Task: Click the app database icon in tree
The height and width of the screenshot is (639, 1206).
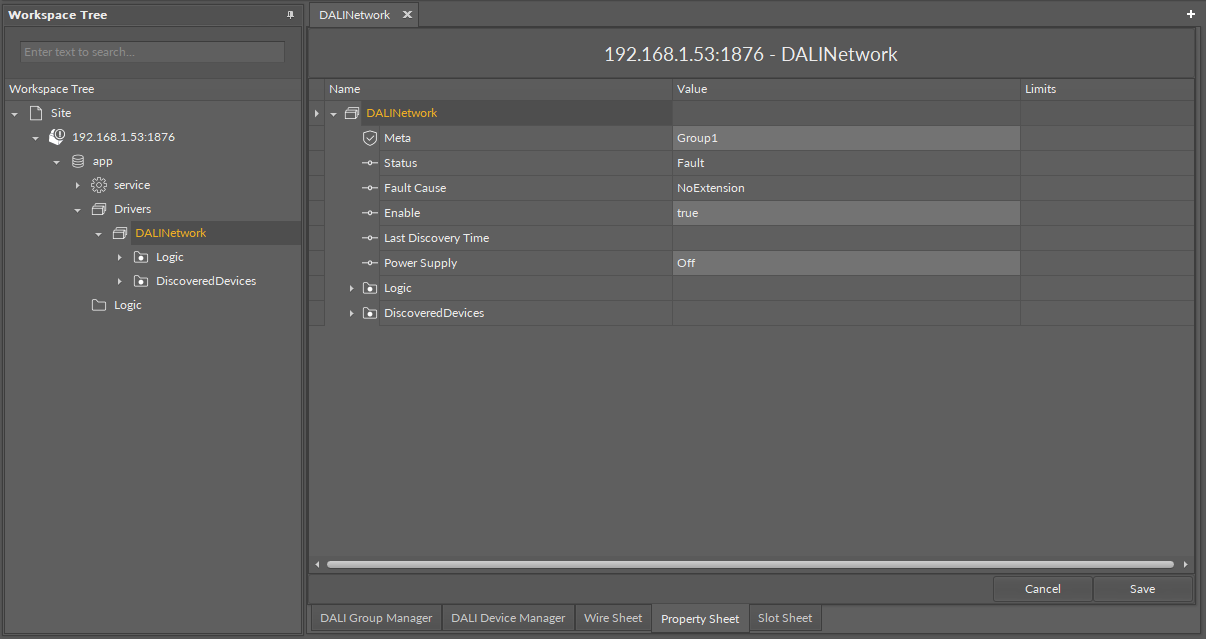Action: pos(78,161)
